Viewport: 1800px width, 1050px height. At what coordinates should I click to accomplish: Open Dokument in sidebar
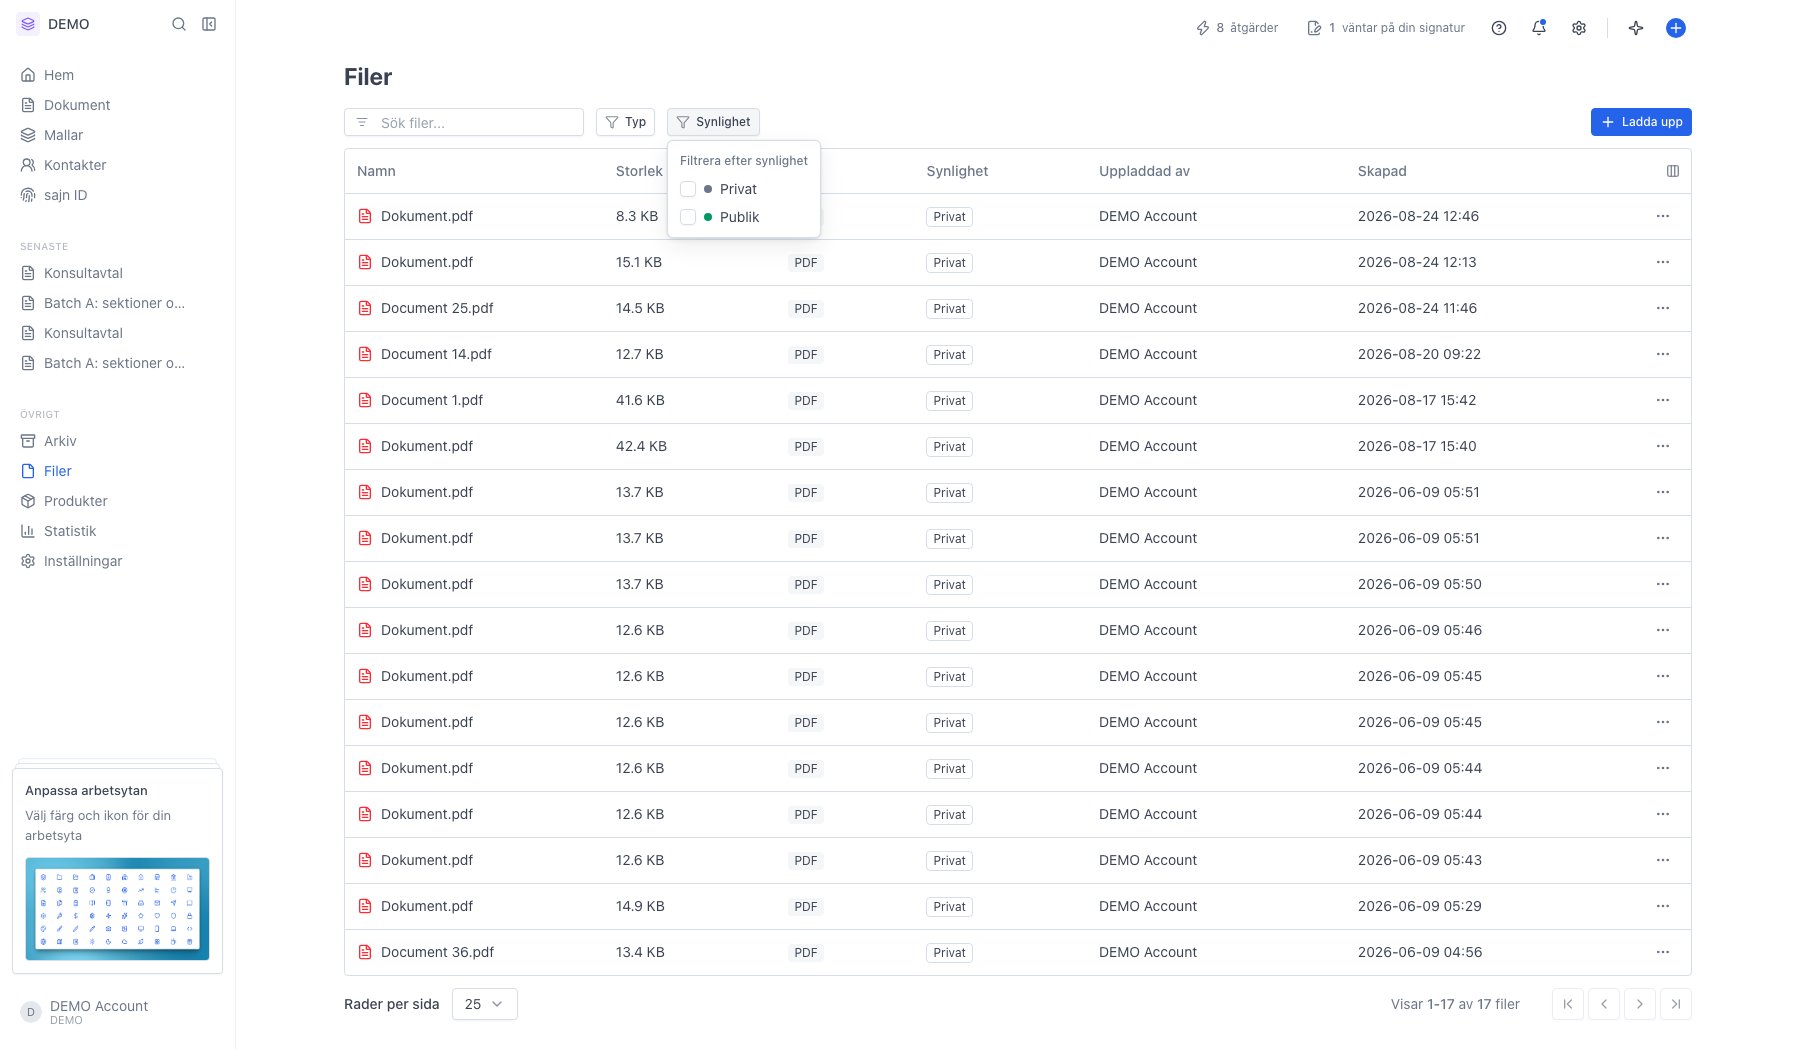pos(77,105)
